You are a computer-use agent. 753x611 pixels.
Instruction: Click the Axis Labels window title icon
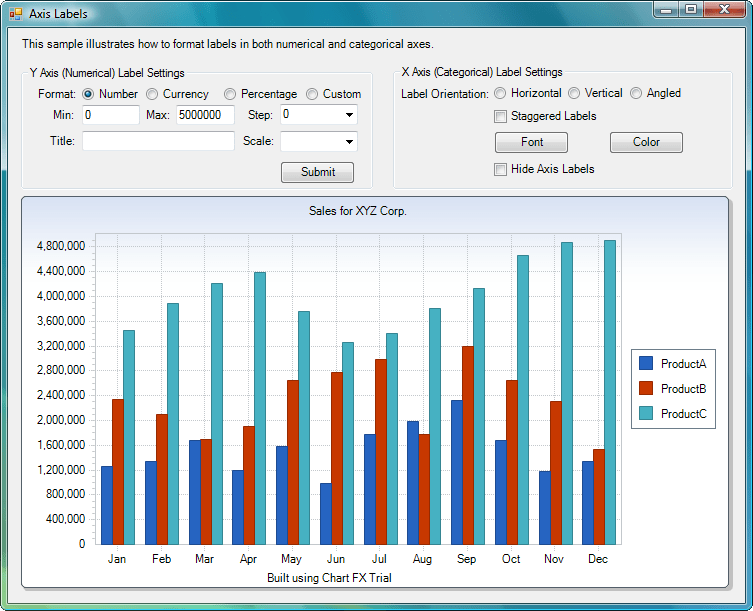[x=15, y=14]
